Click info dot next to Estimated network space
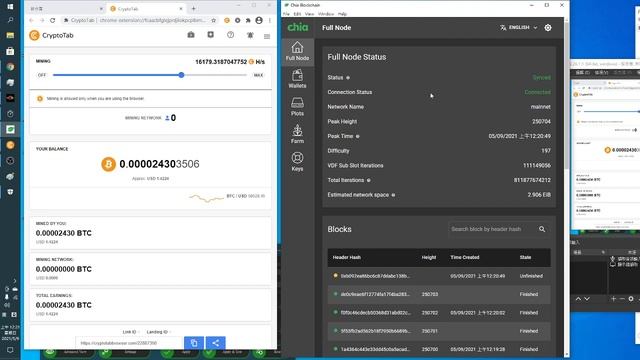The image size is (640, 360). [x=393, y=195]
